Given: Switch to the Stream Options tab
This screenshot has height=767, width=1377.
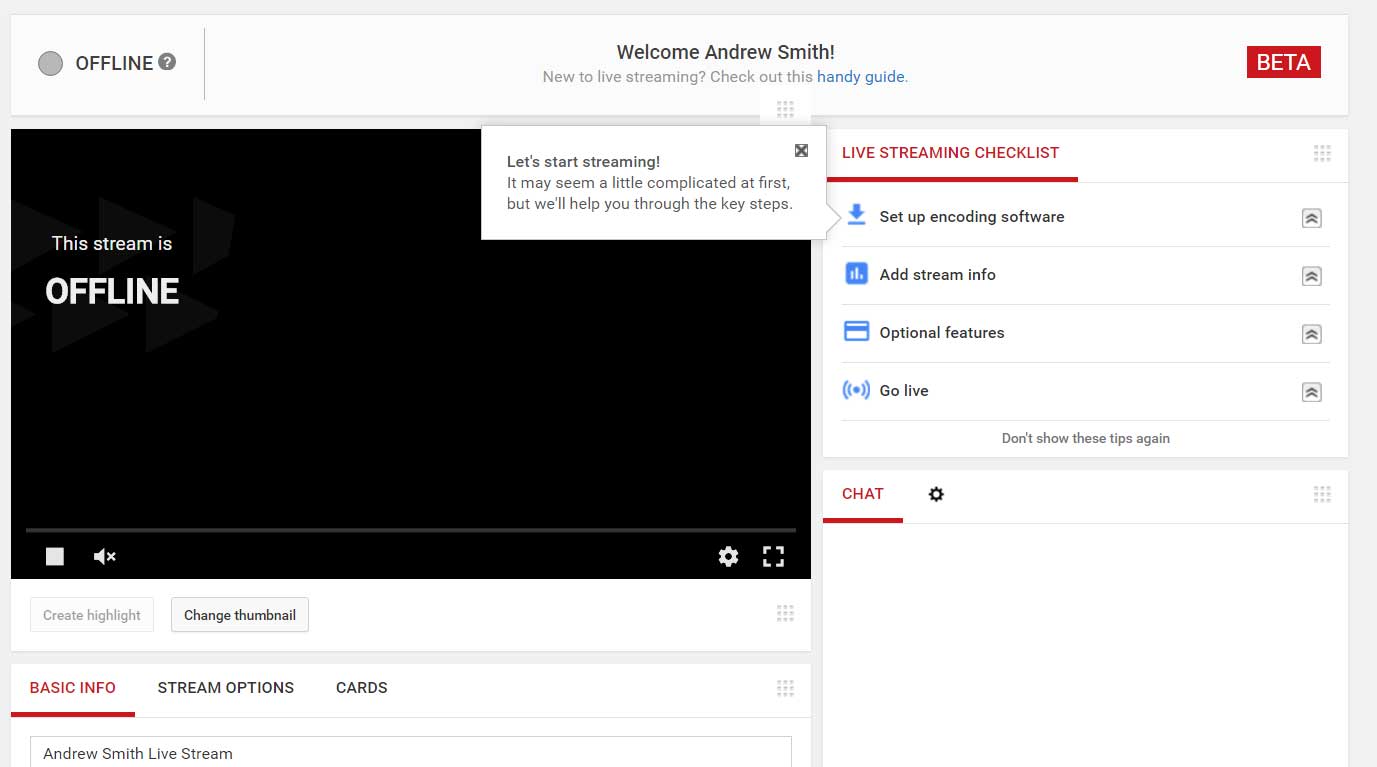Looking at the screenshot, I should 226,688.
